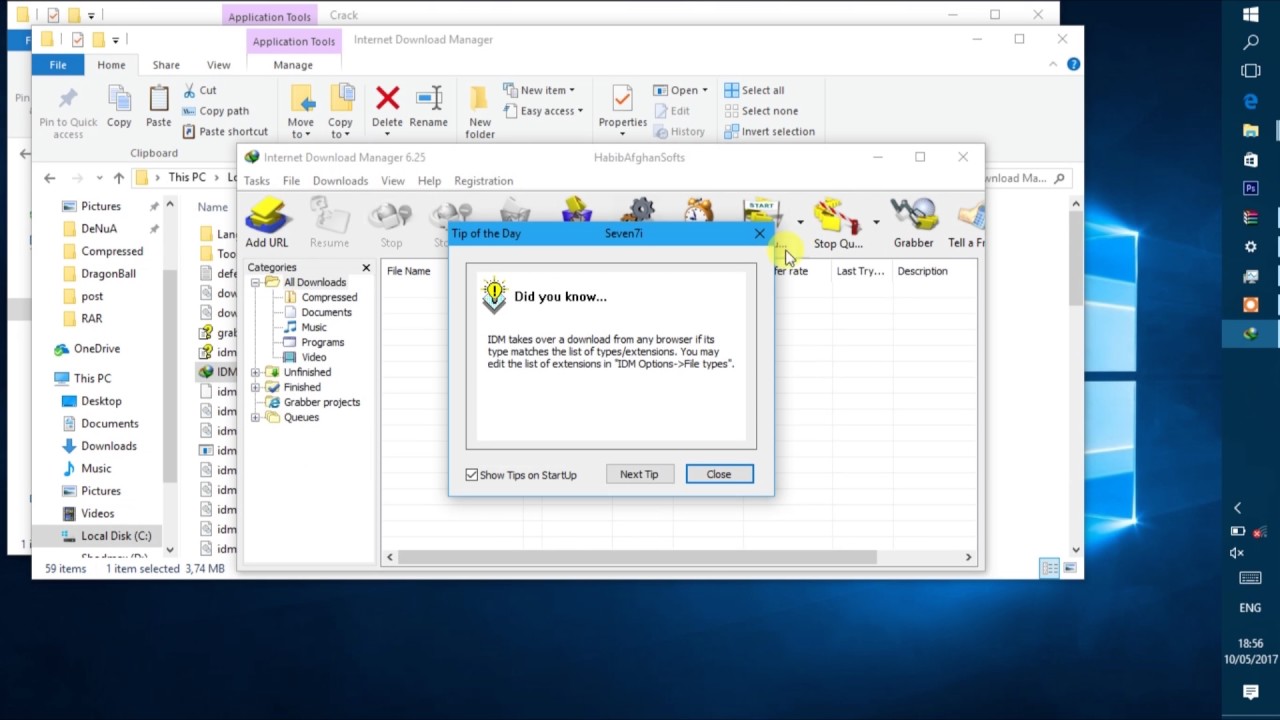Screen dimensions: 1280x720
Task: Click the scheduler clock icon in IDM toolbar
Action: [x=699, y=211]
